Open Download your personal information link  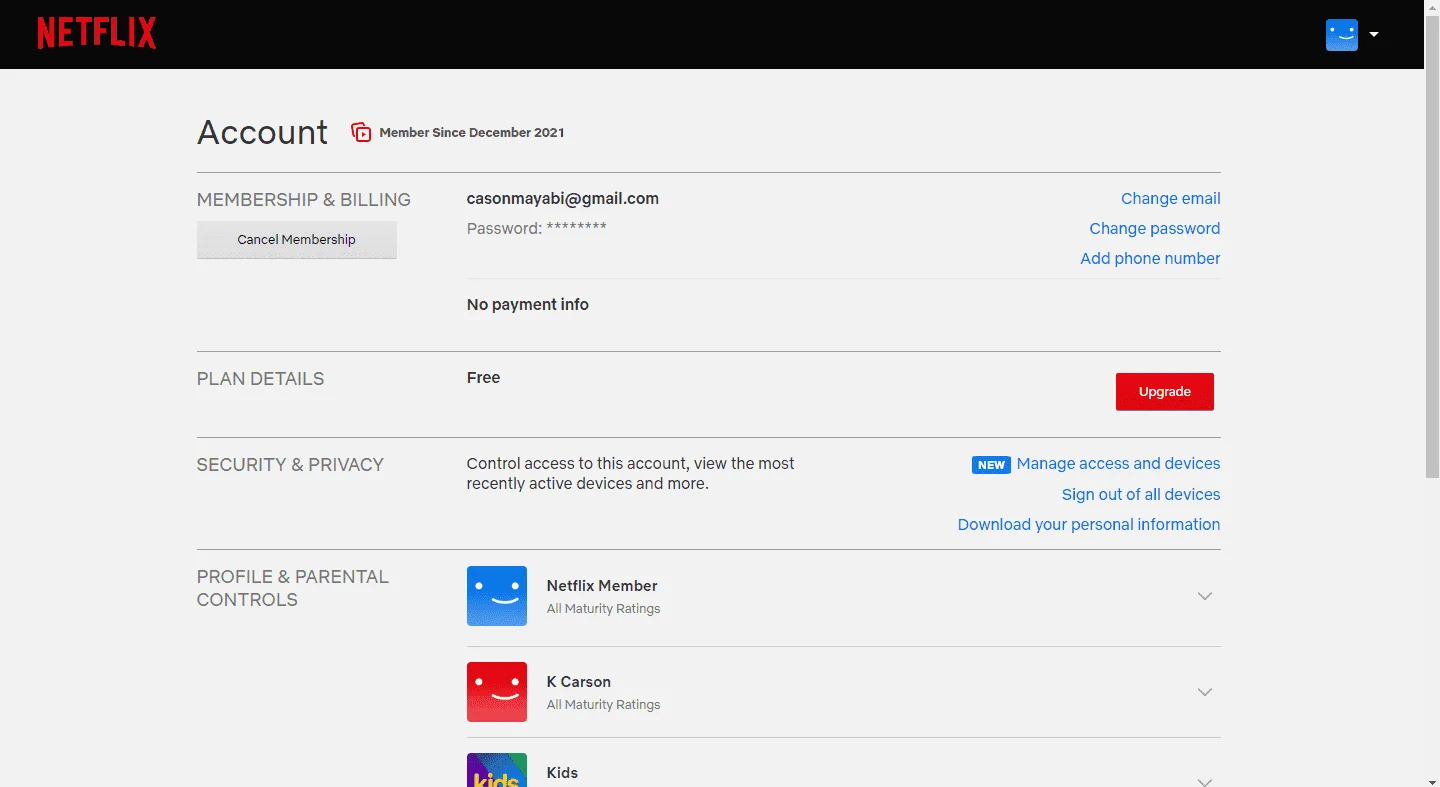click(x=1089, y=525)
